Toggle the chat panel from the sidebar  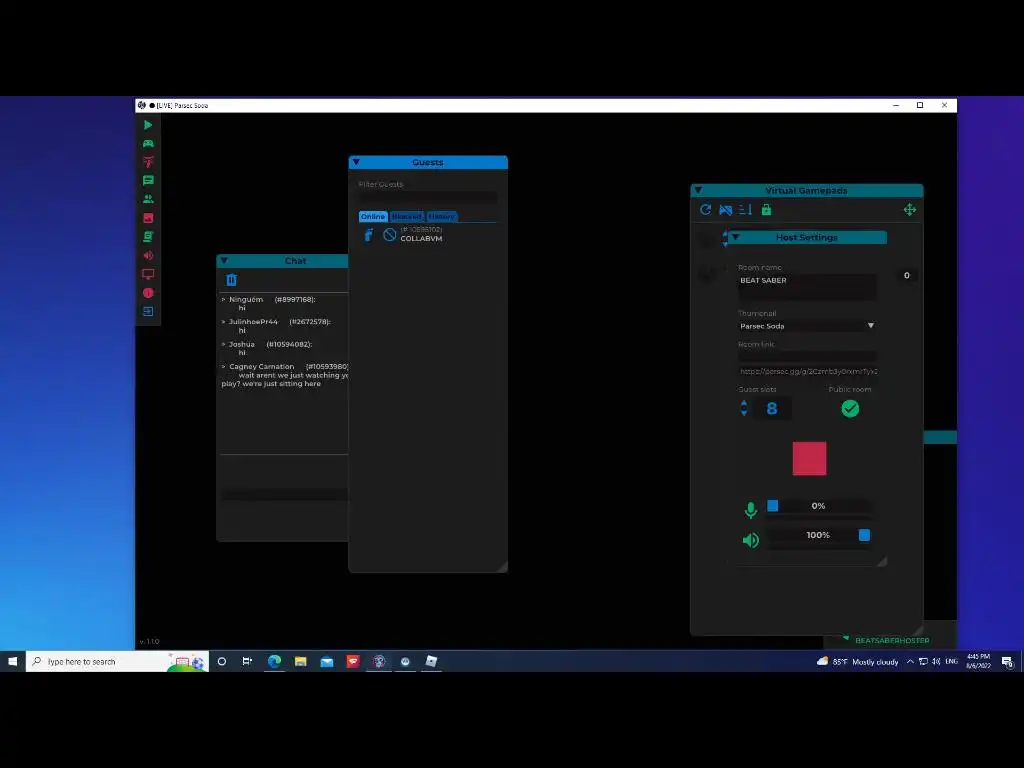[x=148, y=180]
